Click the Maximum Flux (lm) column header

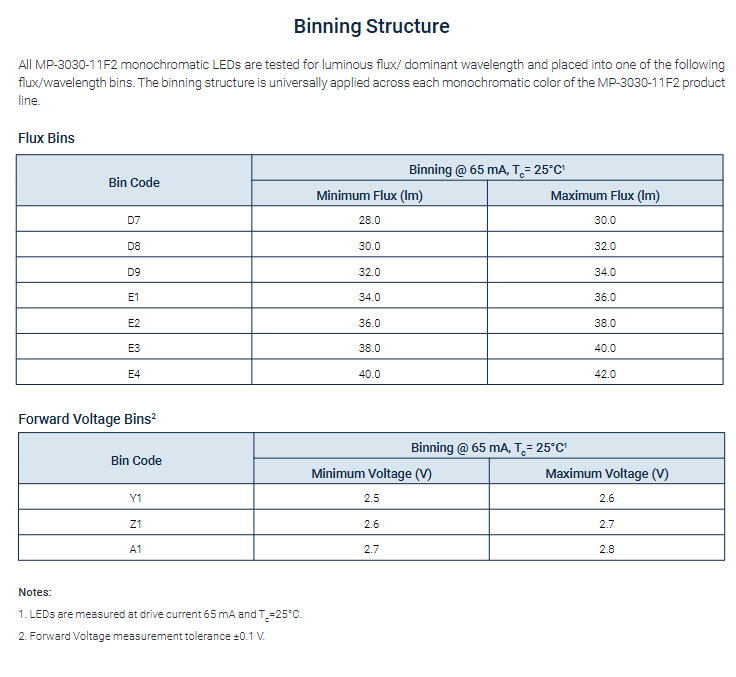(x=605, y=196)
